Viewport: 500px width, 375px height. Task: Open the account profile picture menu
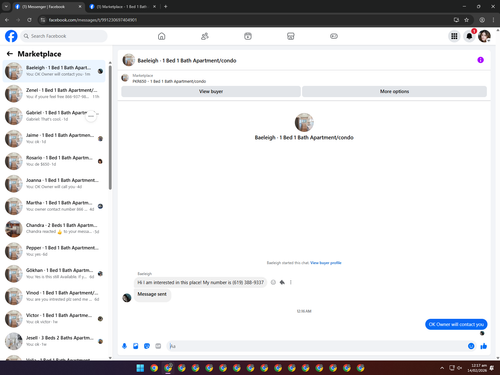tap(484, 36)
